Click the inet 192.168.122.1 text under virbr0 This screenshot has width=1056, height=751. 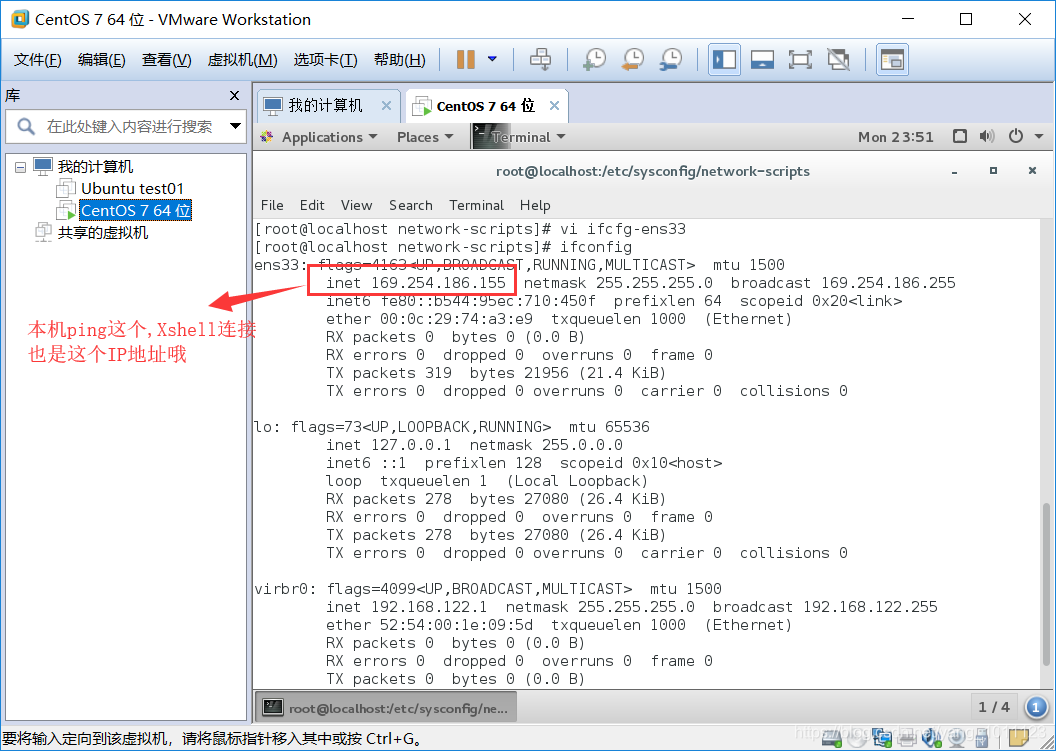click(x=406, y=607)
